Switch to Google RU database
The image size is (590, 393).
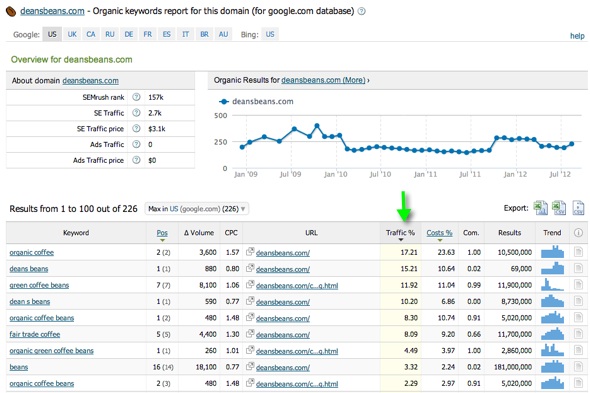tap(109, 34)
